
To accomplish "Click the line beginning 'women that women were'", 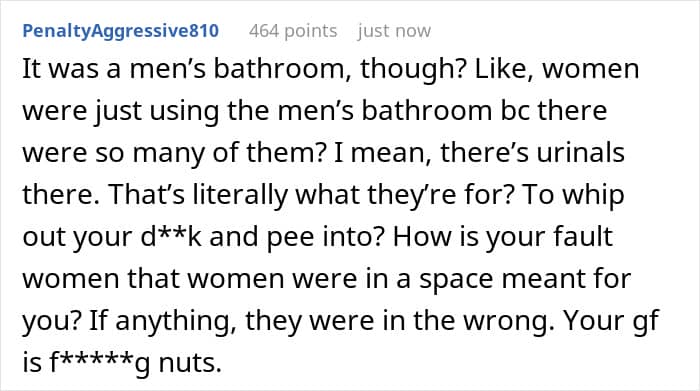I will click(327, 279).
